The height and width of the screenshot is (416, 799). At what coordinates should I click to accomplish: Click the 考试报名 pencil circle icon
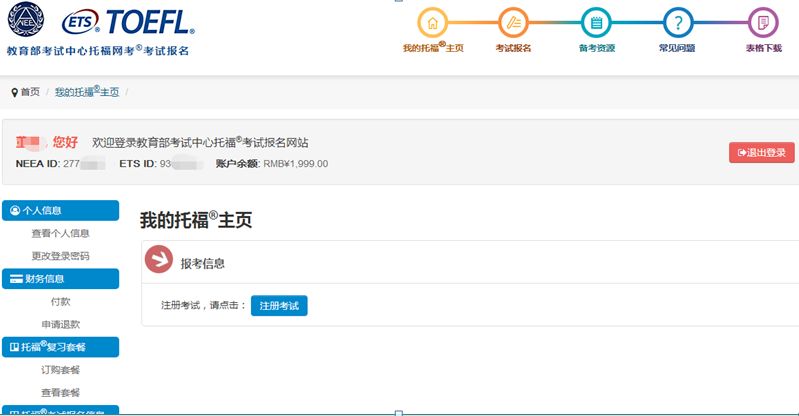[513, 23]
